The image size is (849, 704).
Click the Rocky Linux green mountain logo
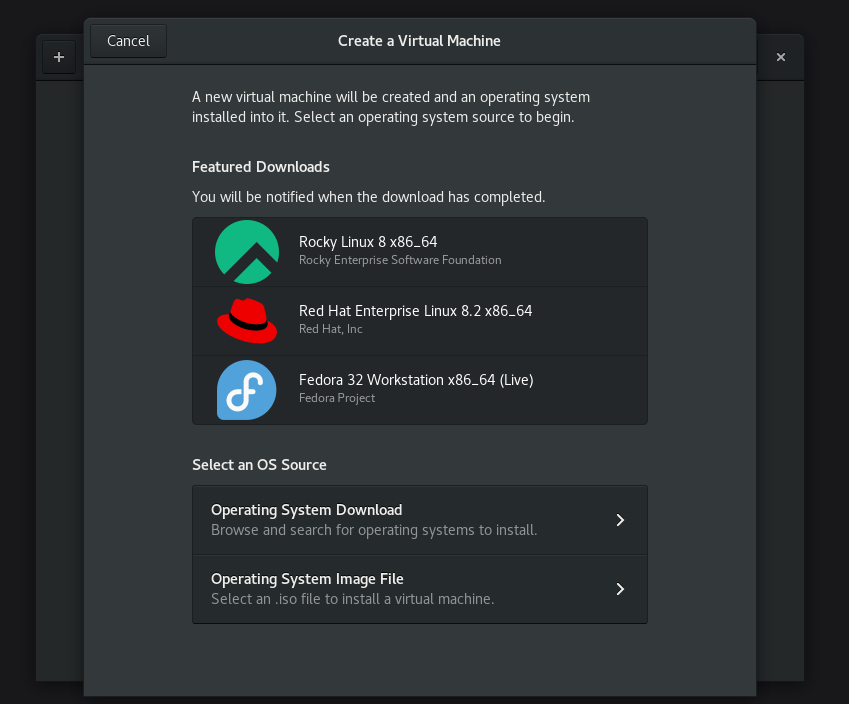(x=246, y=252)
